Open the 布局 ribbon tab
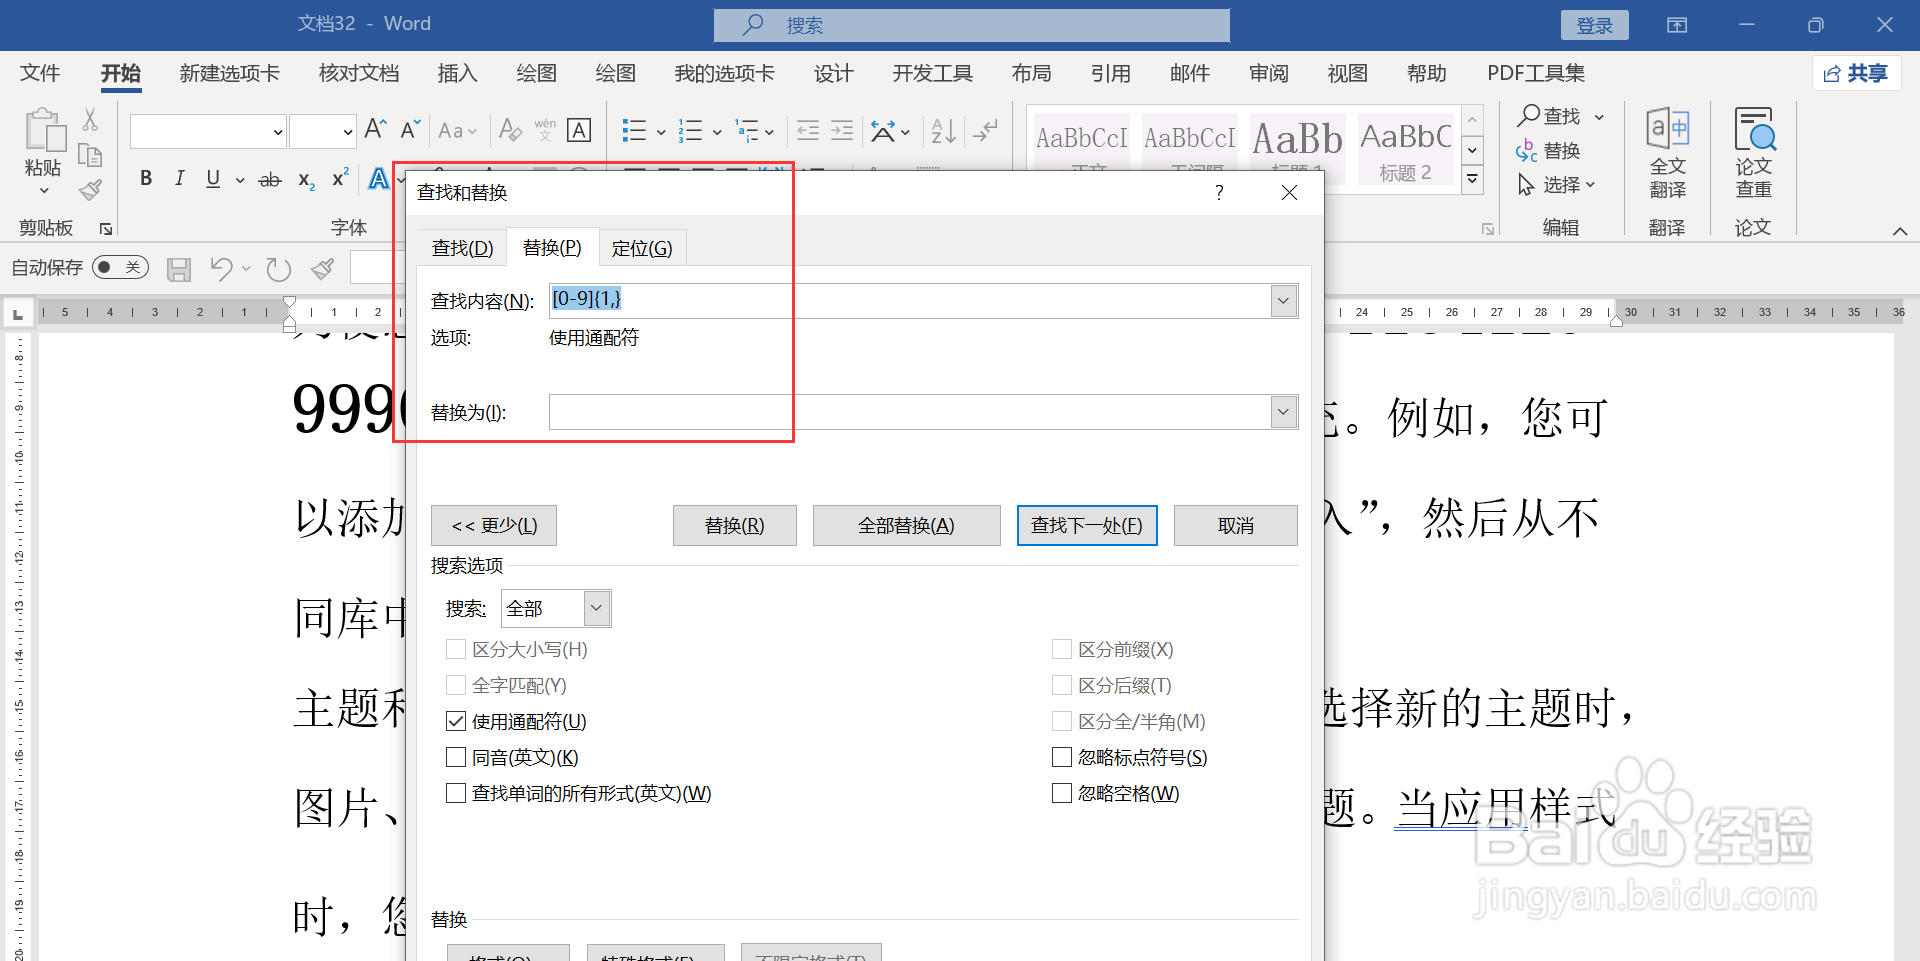The height and width of the screenshot is (961, 1920). 1031,73
